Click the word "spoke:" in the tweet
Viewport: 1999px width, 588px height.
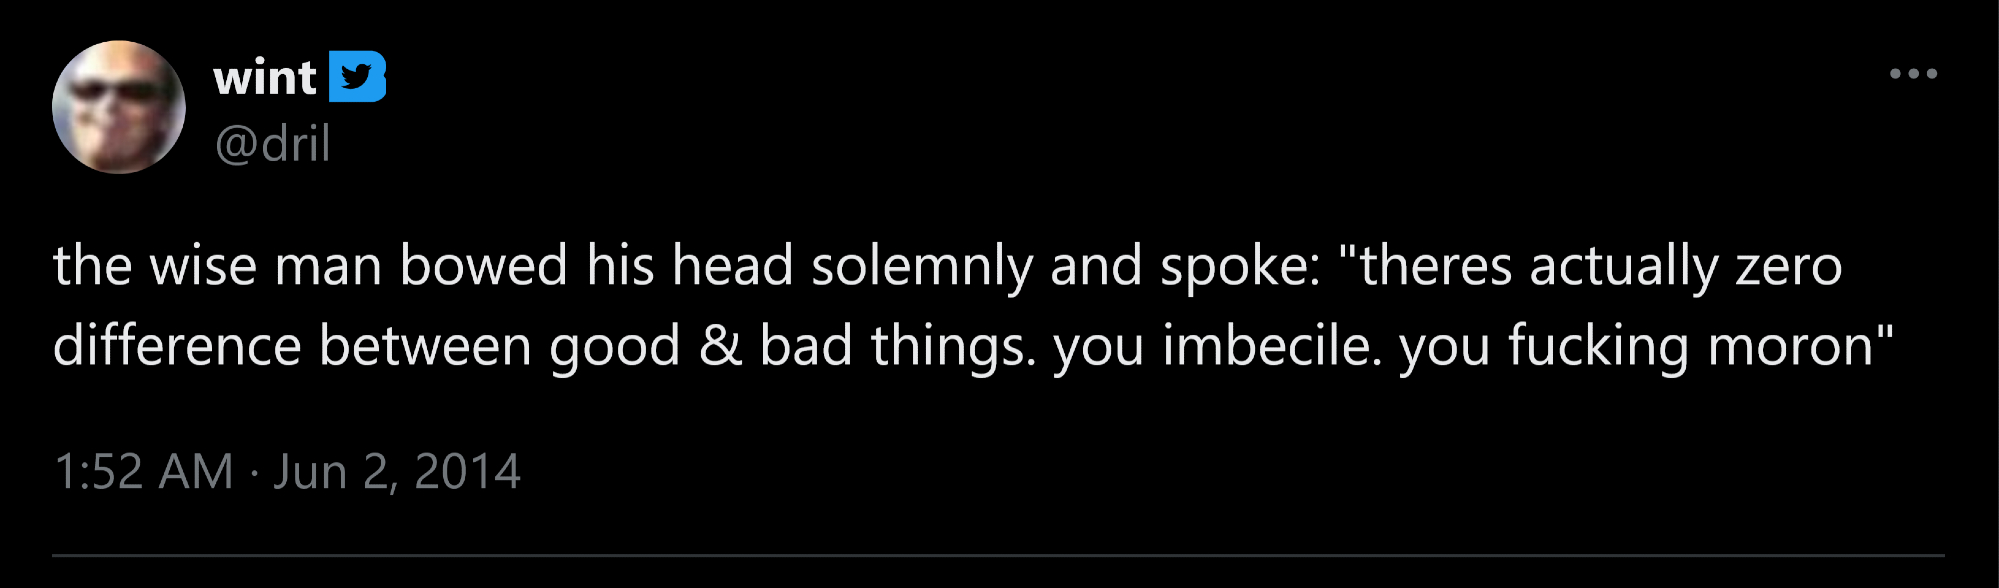(1240, 266)
